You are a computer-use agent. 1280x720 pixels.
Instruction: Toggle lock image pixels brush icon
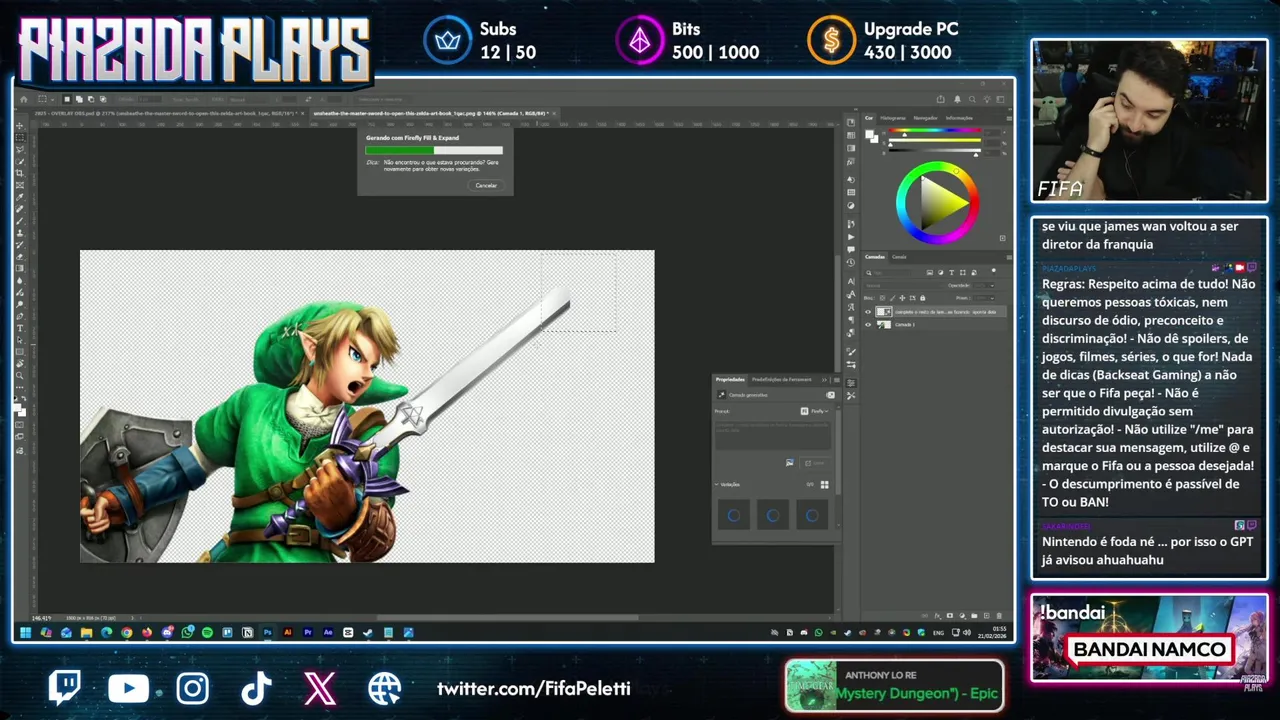(893, 298)
